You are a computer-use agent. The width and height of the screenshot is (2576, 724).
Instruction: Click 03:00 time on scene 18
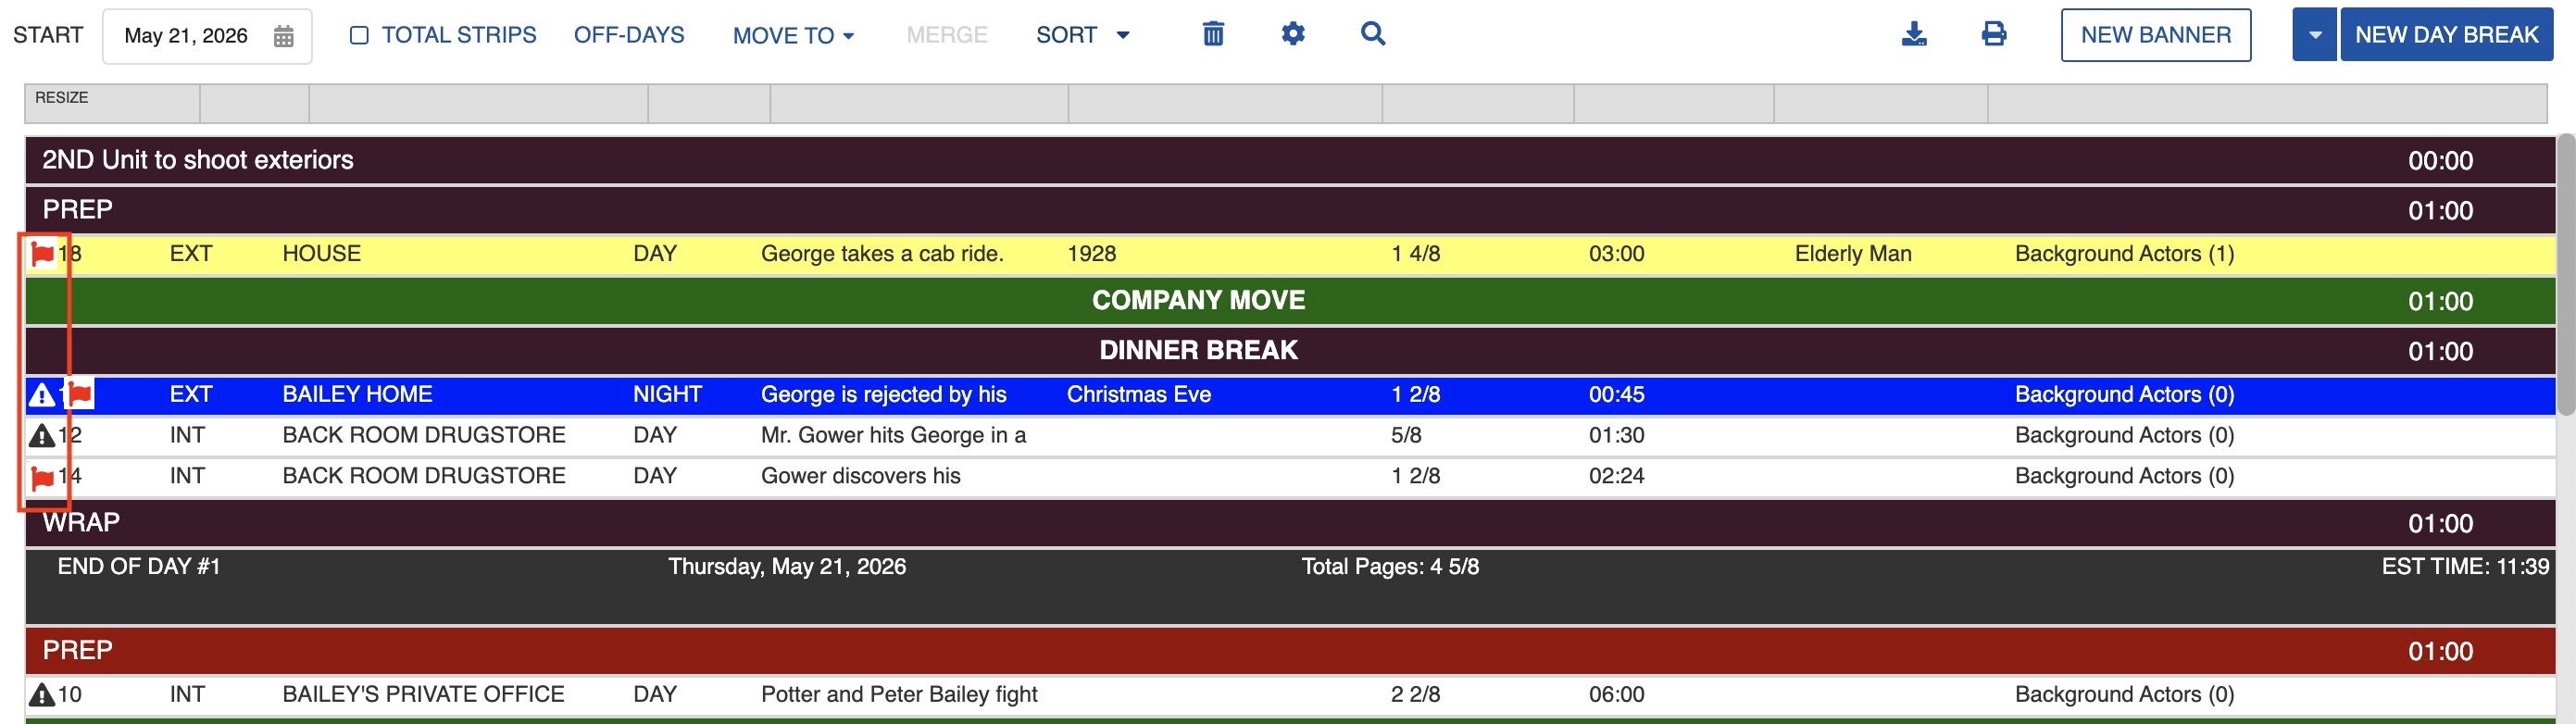[x=1616, y=254]
